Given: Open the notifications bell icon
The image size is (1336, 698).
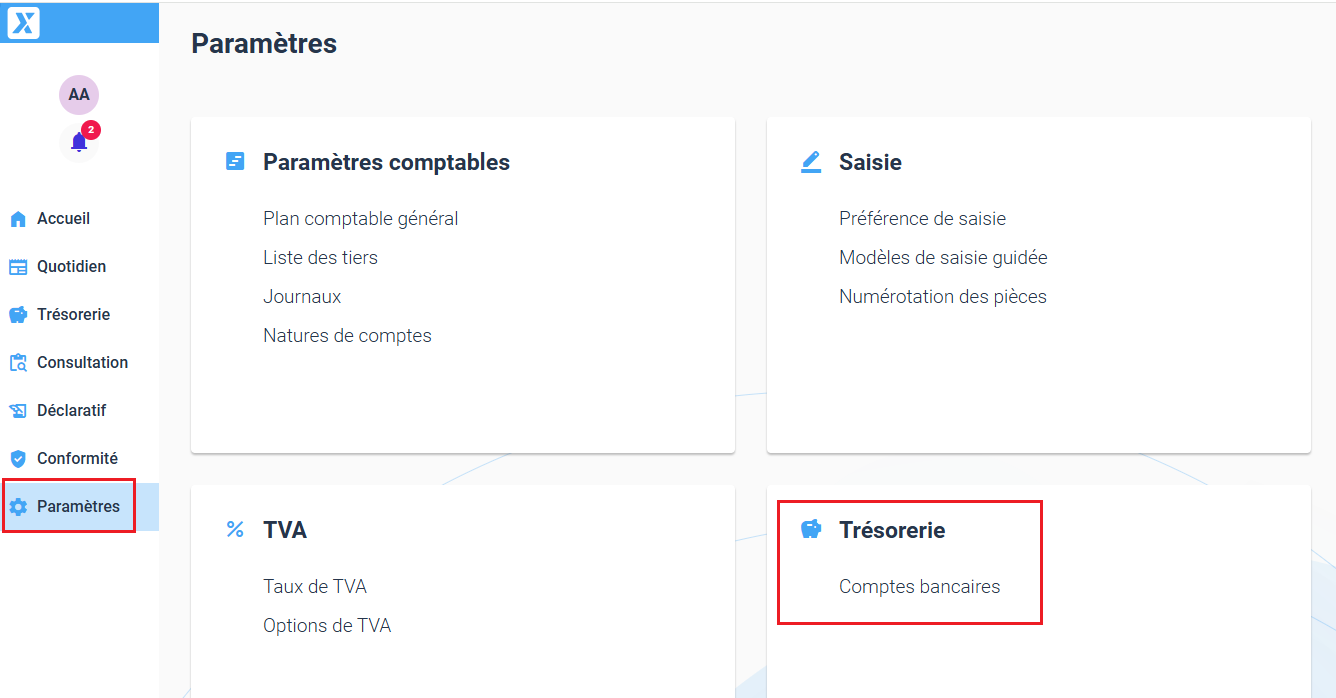Looking at the screenshot, I should point(79,142).
